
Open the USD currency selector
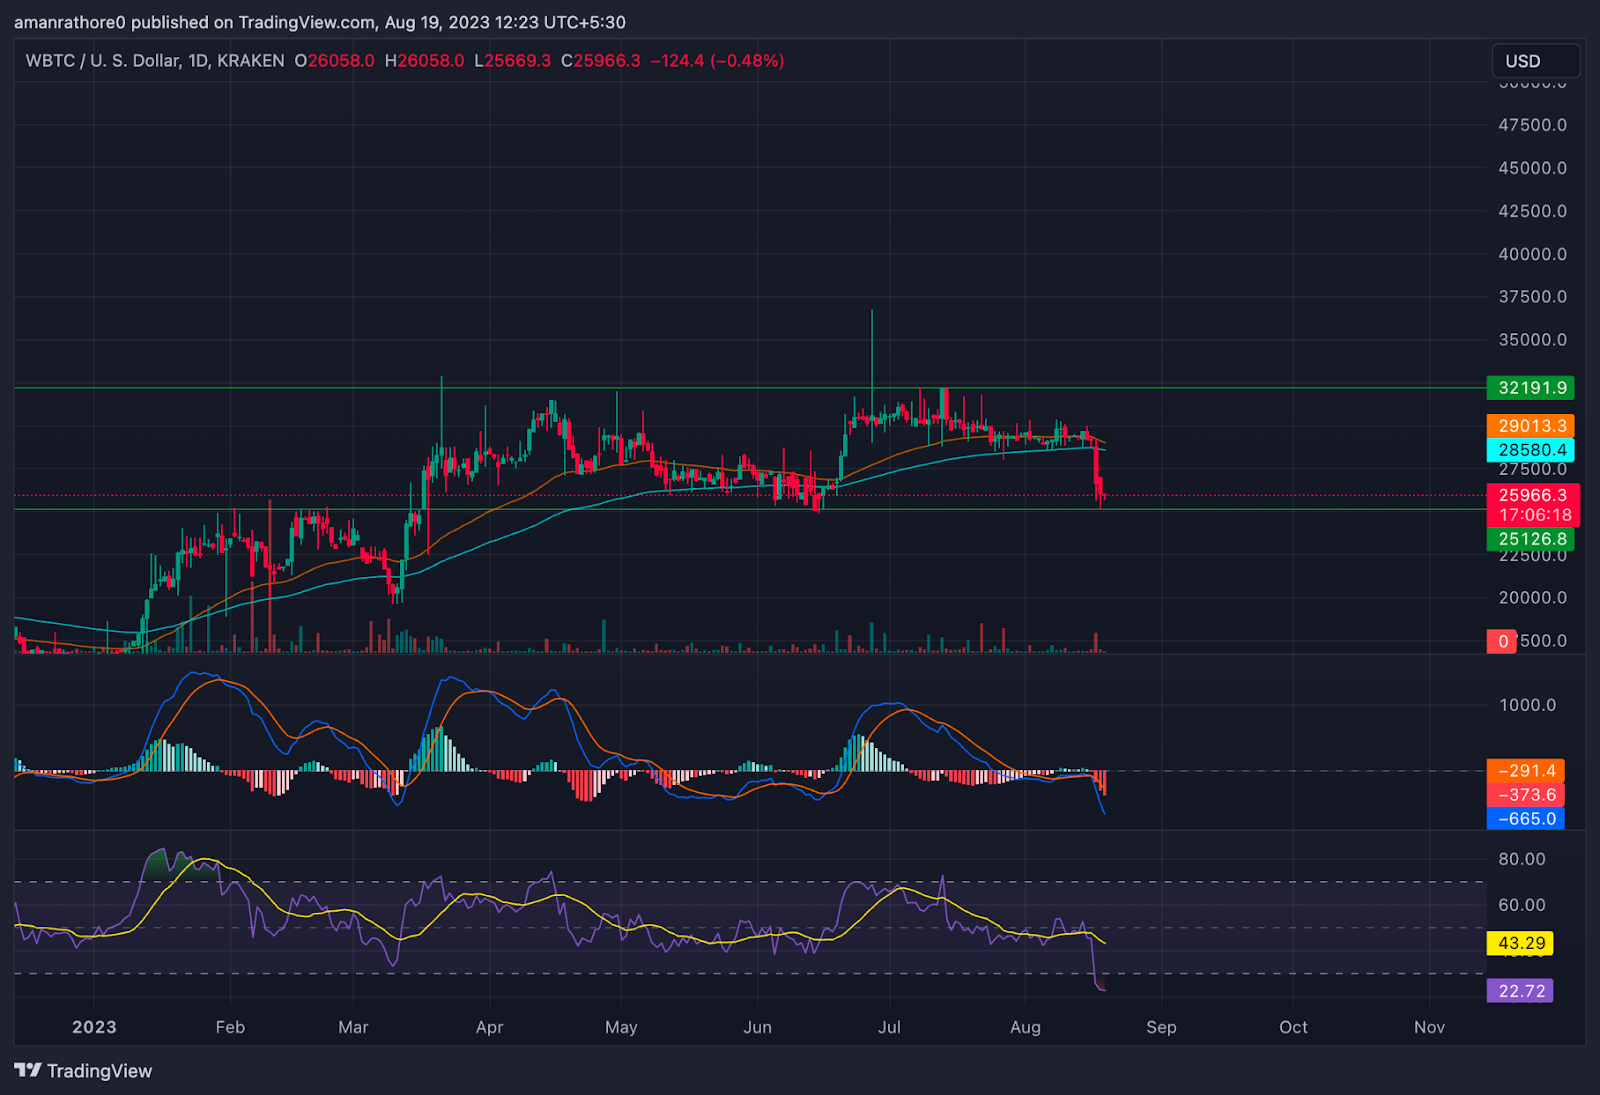pos(1535,61)
